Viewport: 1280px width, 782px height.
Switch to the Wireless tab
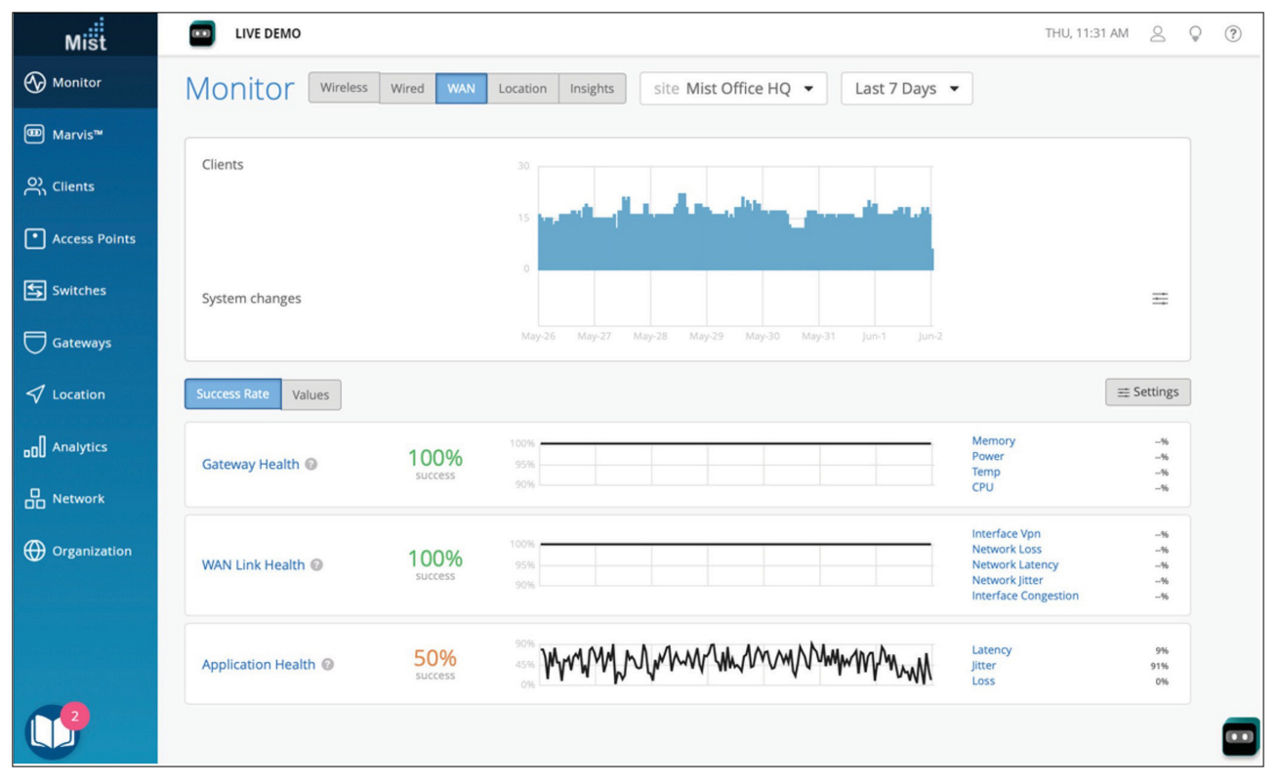343,88
